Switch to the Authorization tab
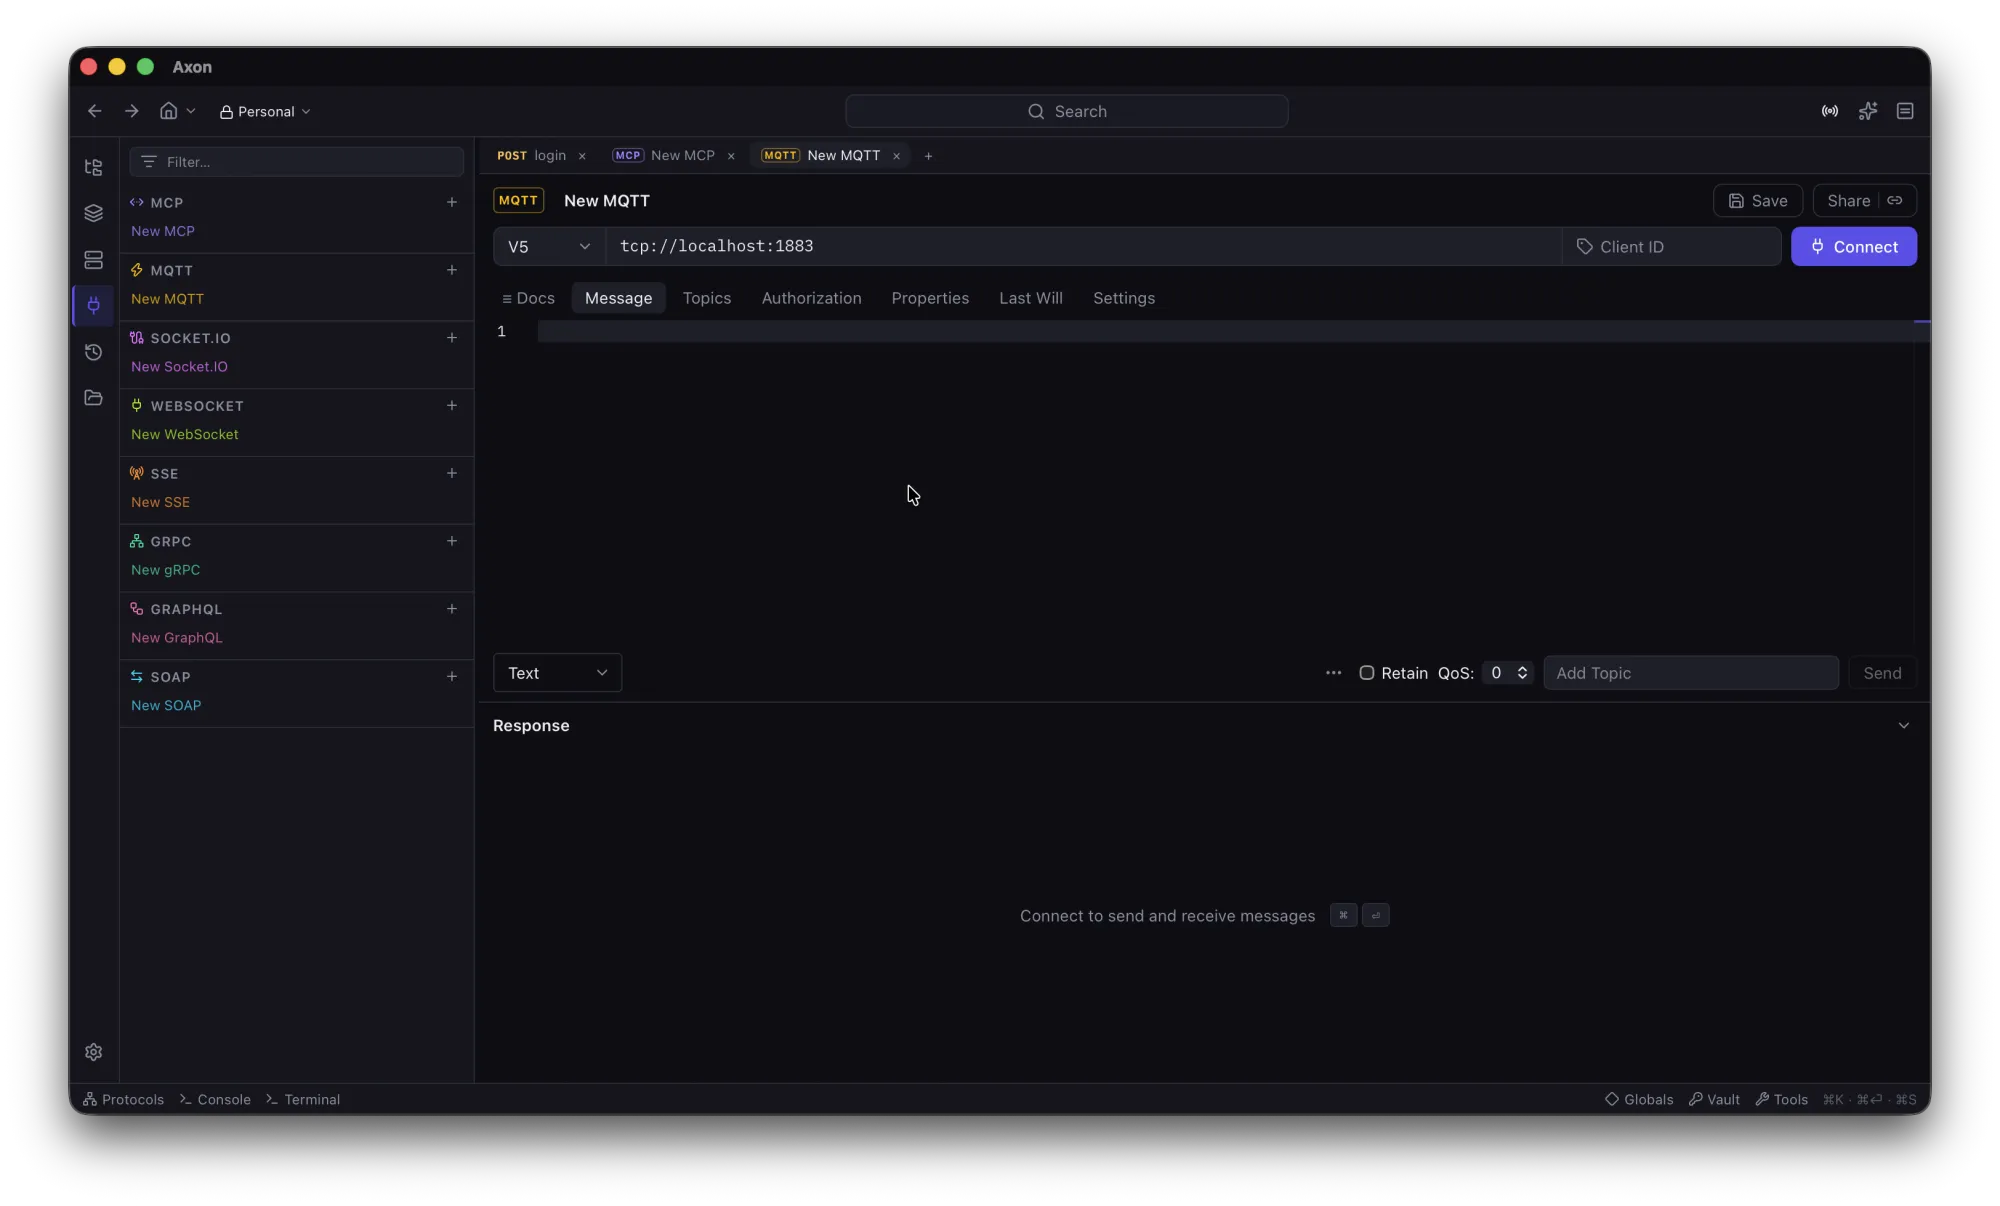The height and width of the screenshot is (1206, 2000). 811,298
